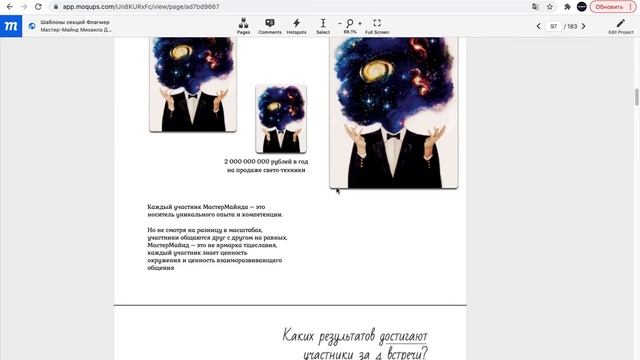Screen dimensions: 640x360
Task: Click the globe icon beside project title
Action: coord(32,26)
